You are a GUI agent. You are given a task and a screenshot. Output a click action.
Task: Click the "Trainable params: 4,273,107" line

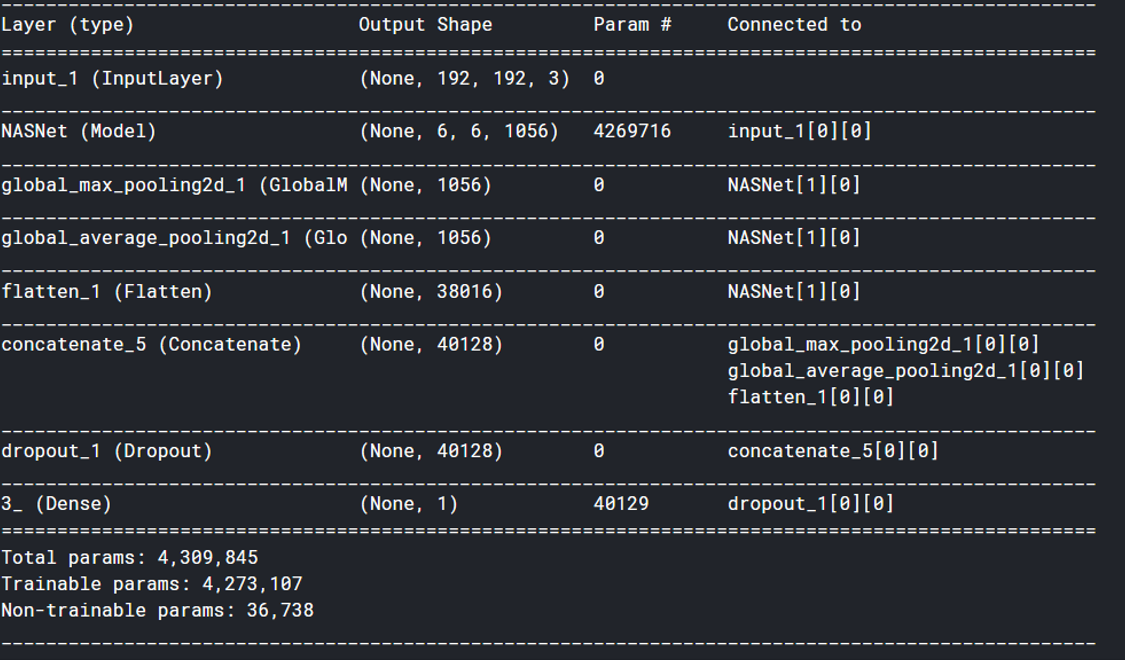152,583
